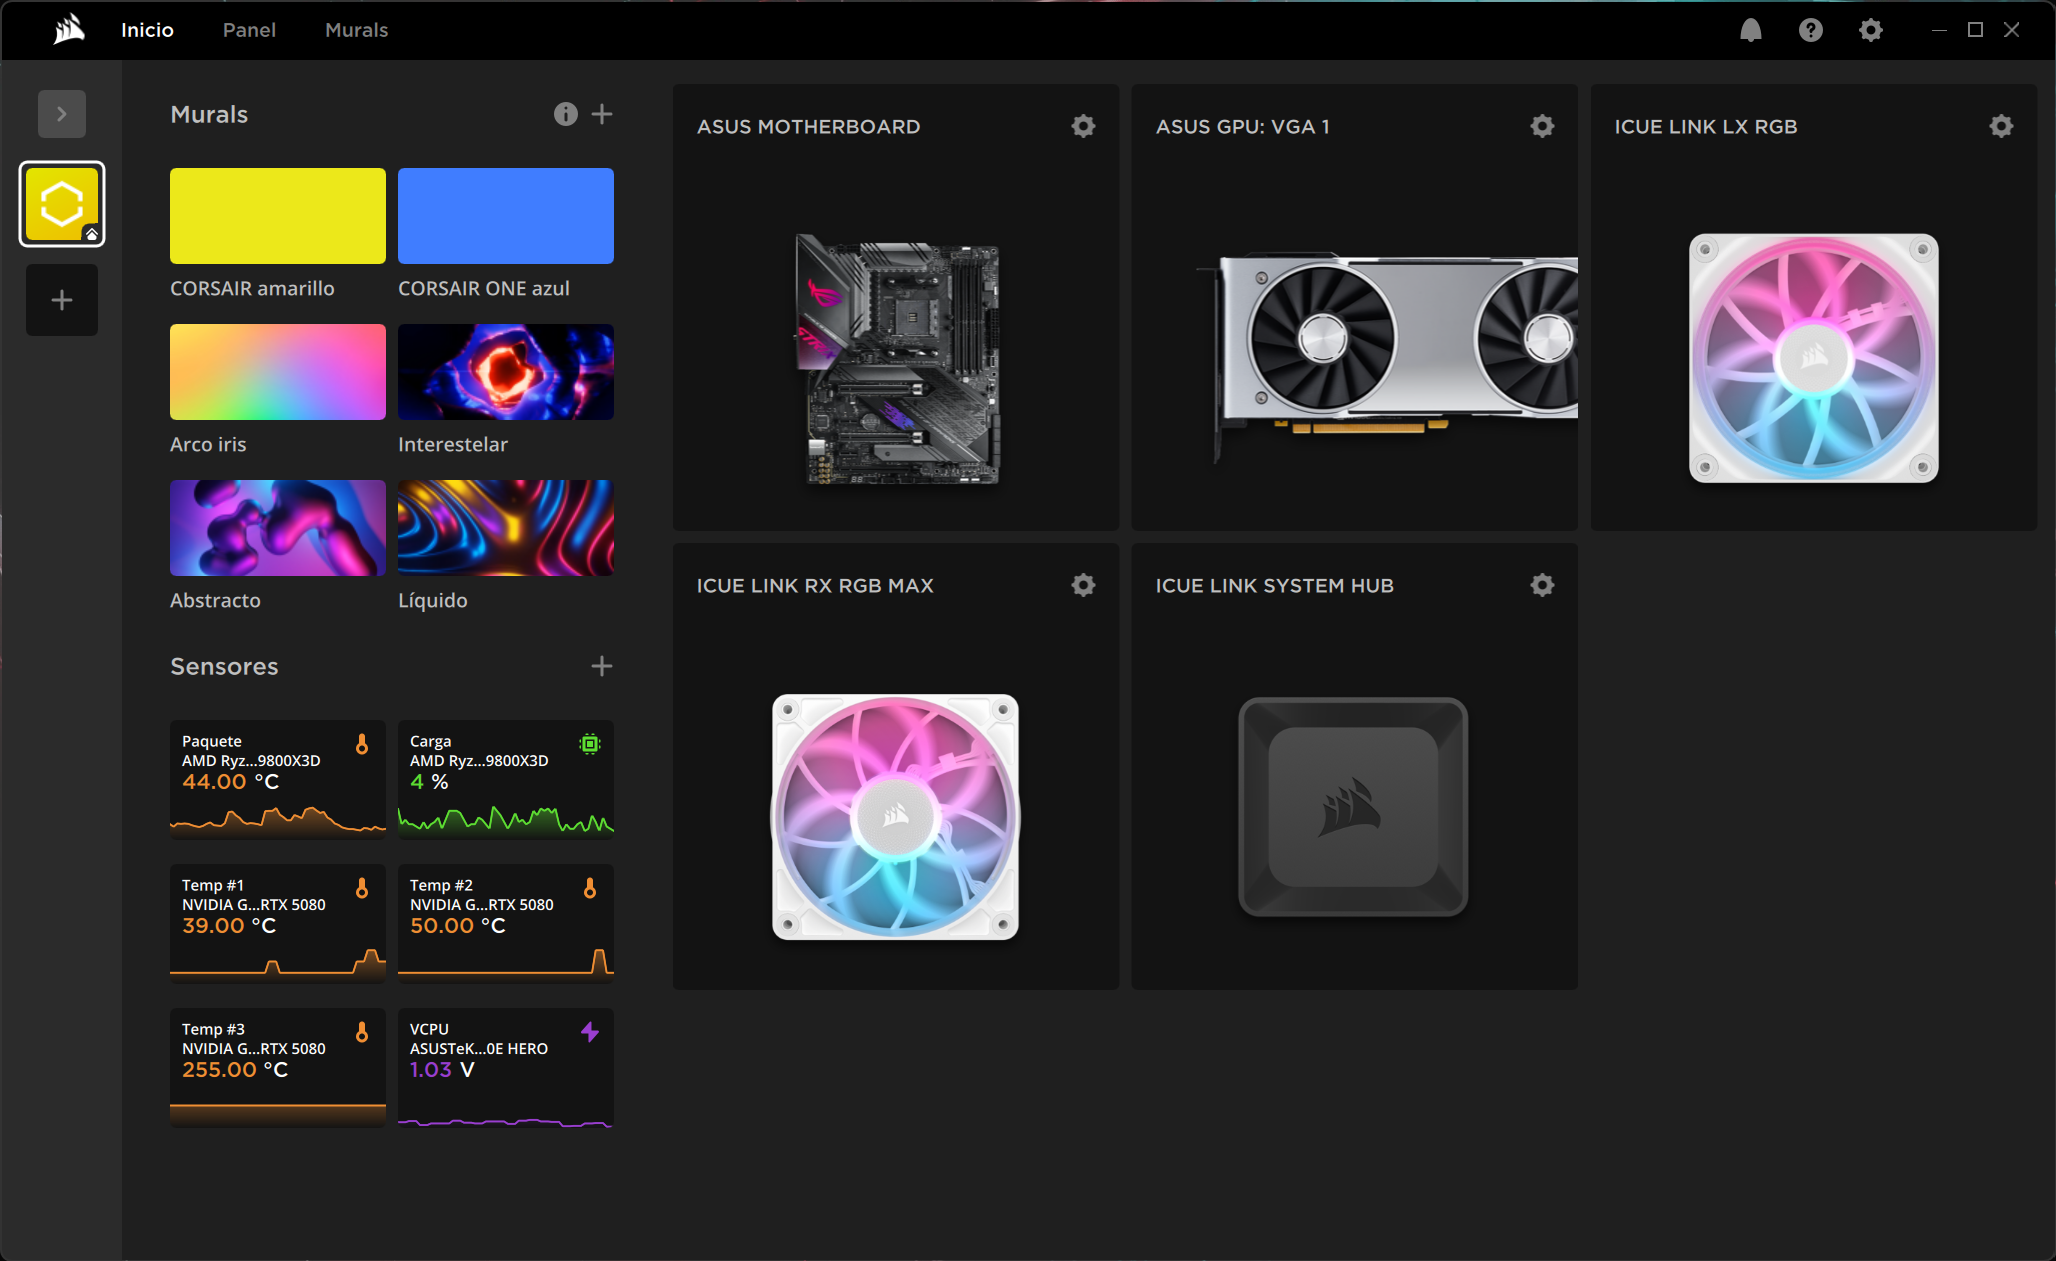The width and height of the screenshot is (2056, 1261).
Task: Click the ICUE LINK RX RGB MAX title
Action: tap(815, 586)
